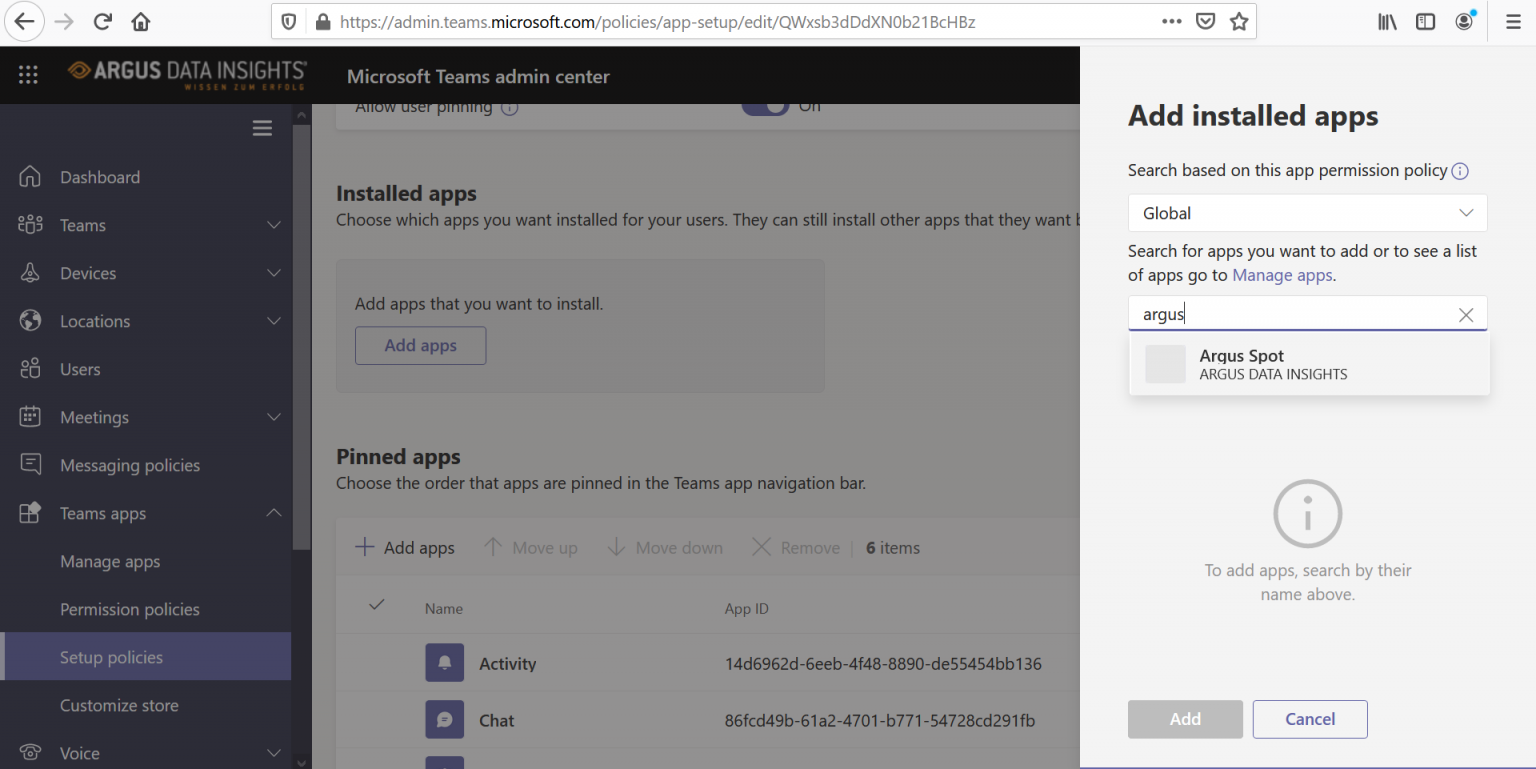The height and width of the screenshot is (769, 1536).
Task: Click the Firefox bookmark star icon
Action: pyautogui.click(x=1239, y=21)
